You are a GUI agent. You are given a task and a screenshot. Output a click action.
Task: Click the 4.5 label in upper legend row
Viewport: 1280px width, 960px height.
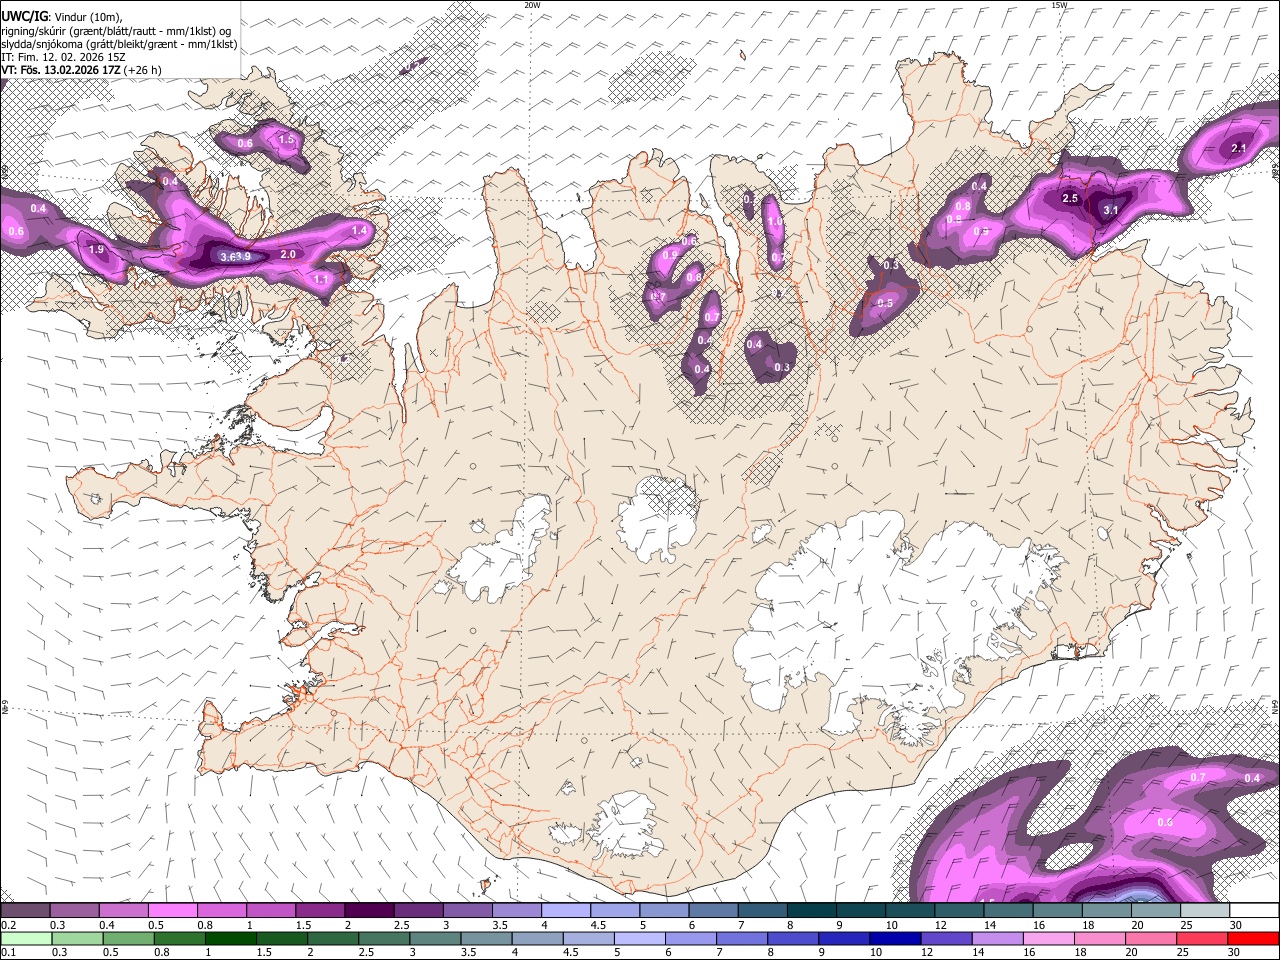pos(599,925)
